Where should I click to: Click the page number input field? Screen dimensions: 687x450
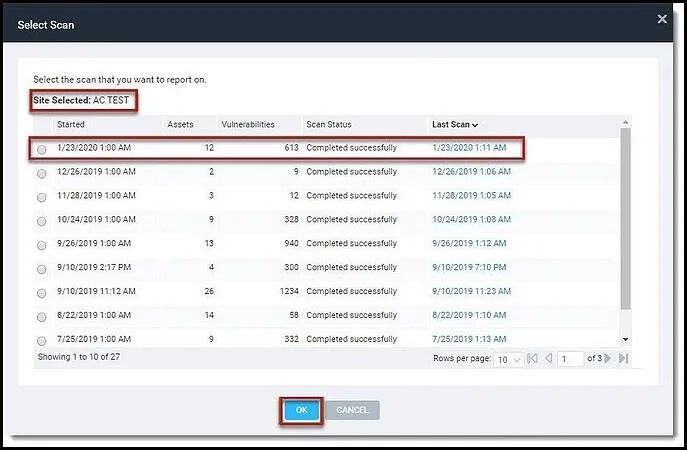click(570, 359)
